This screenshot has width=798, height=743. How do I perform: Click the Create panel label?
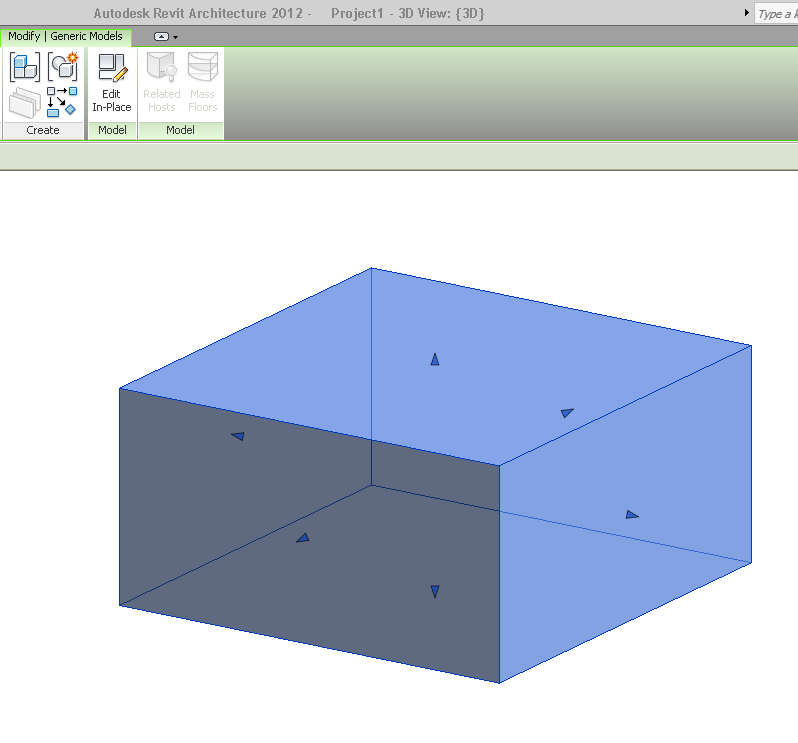pos(43,130)
